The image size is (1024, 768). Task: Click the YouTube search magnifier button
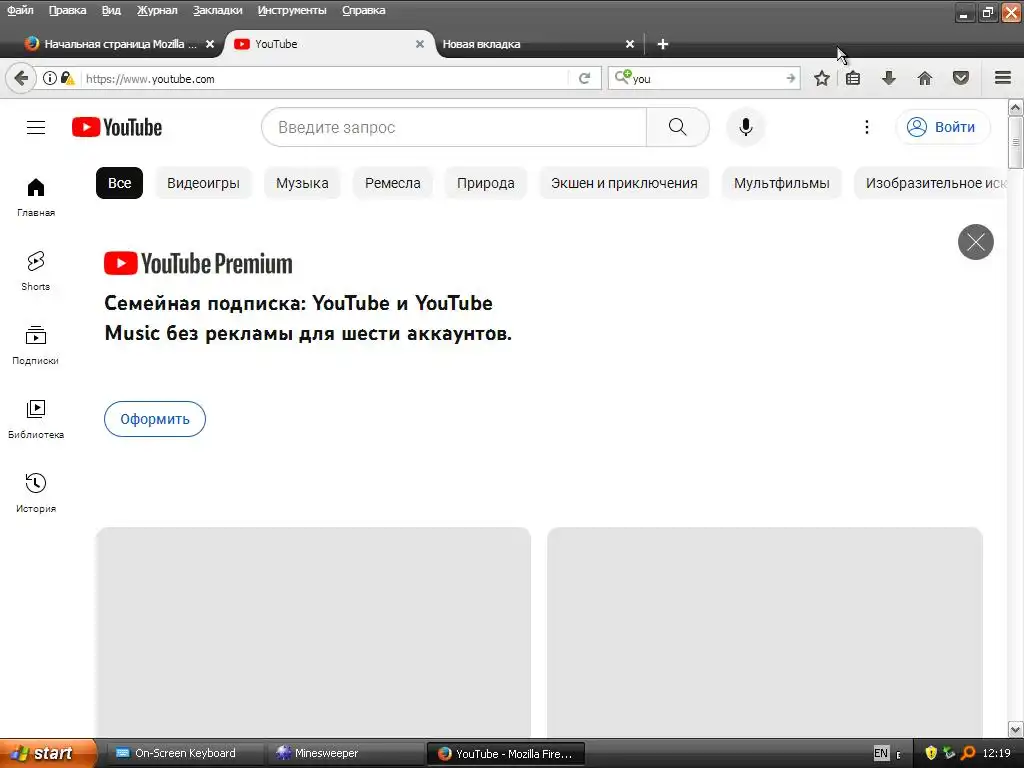(x=677, y=127)
